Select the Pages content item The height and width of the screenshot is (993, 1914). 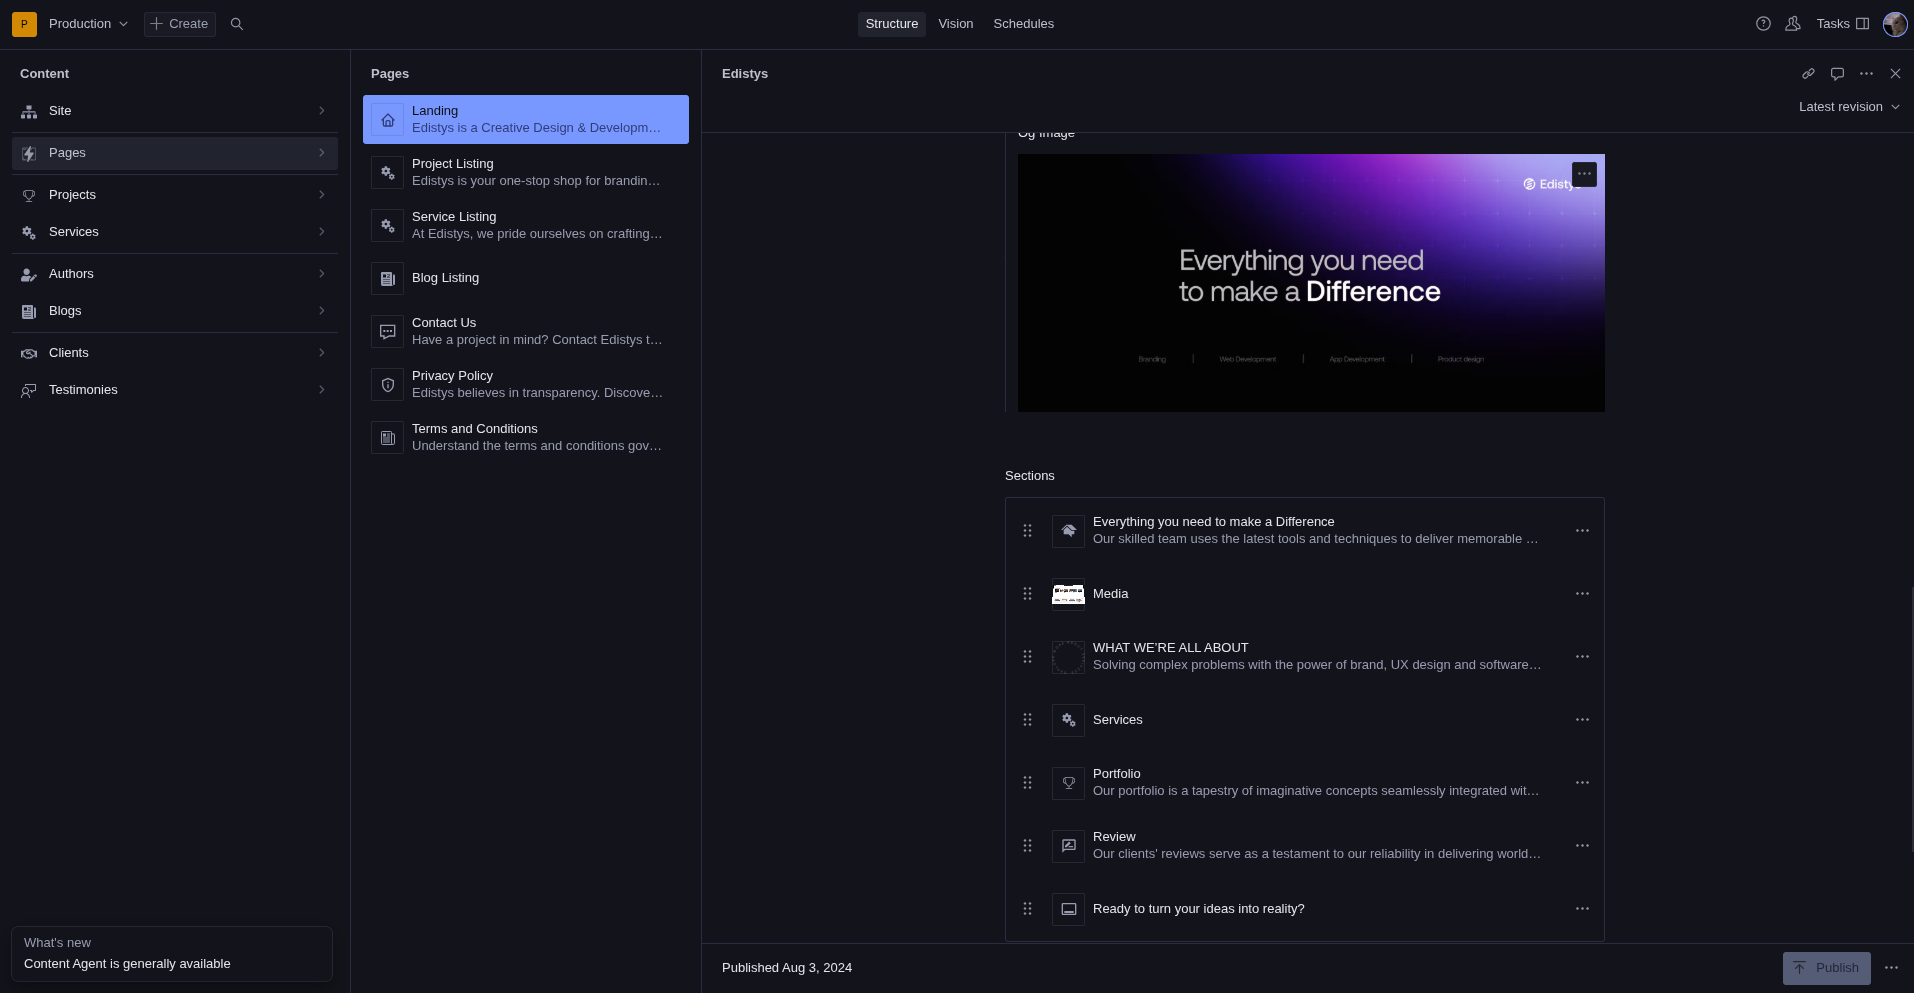[x=175, y=153]
